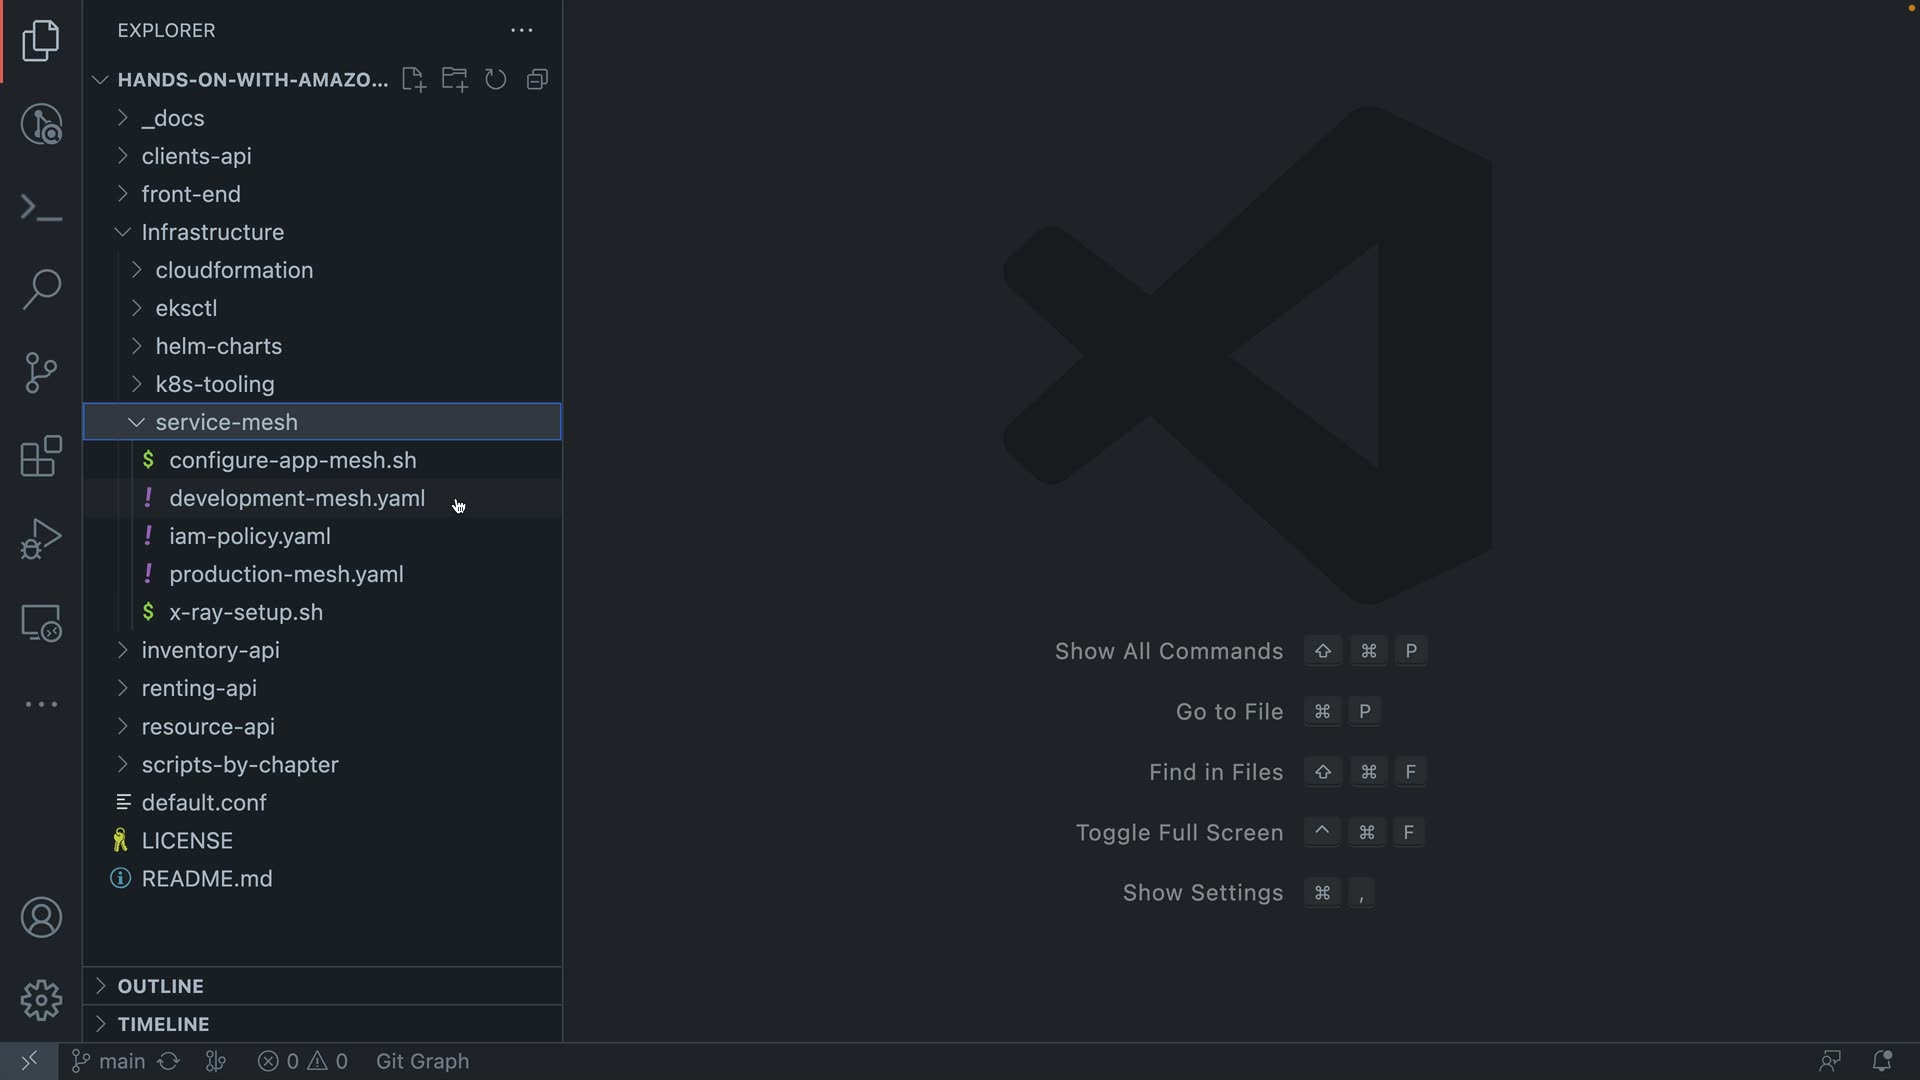
Task: Open the Search view in activity bar
Action: 41,290
